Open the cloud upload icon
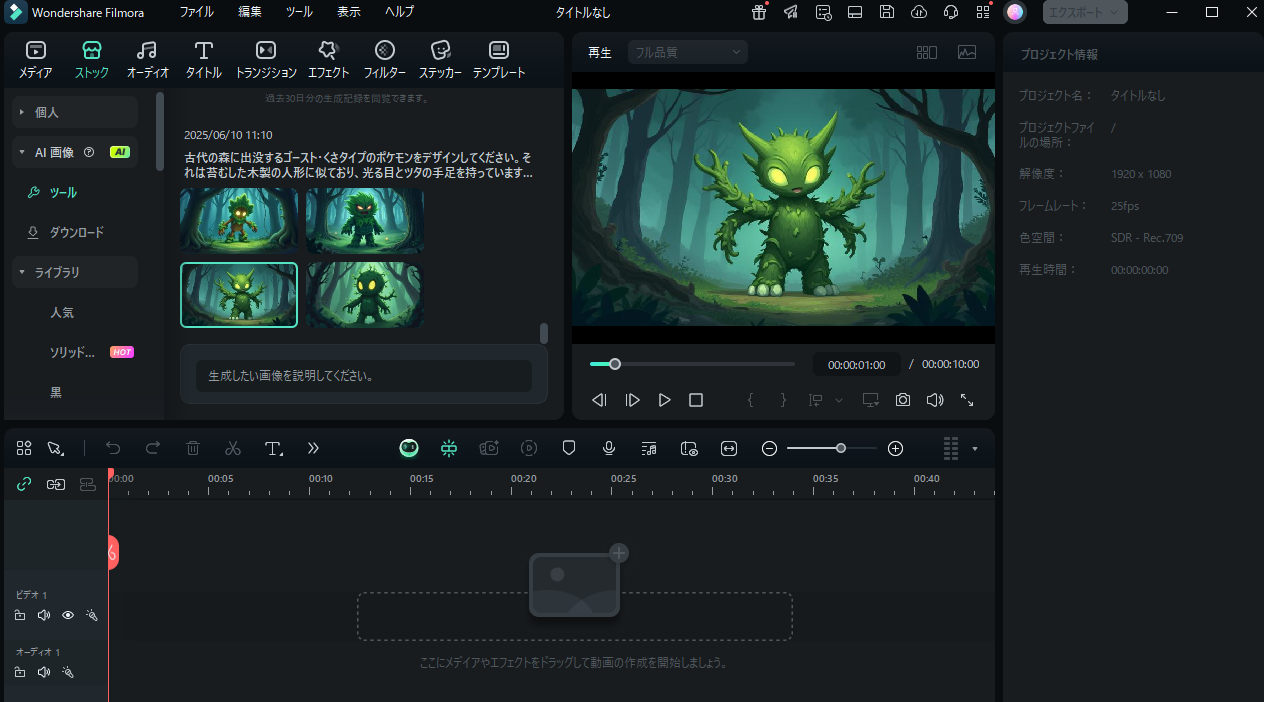This screenshot has width=1264, height=702. point(919,12)
